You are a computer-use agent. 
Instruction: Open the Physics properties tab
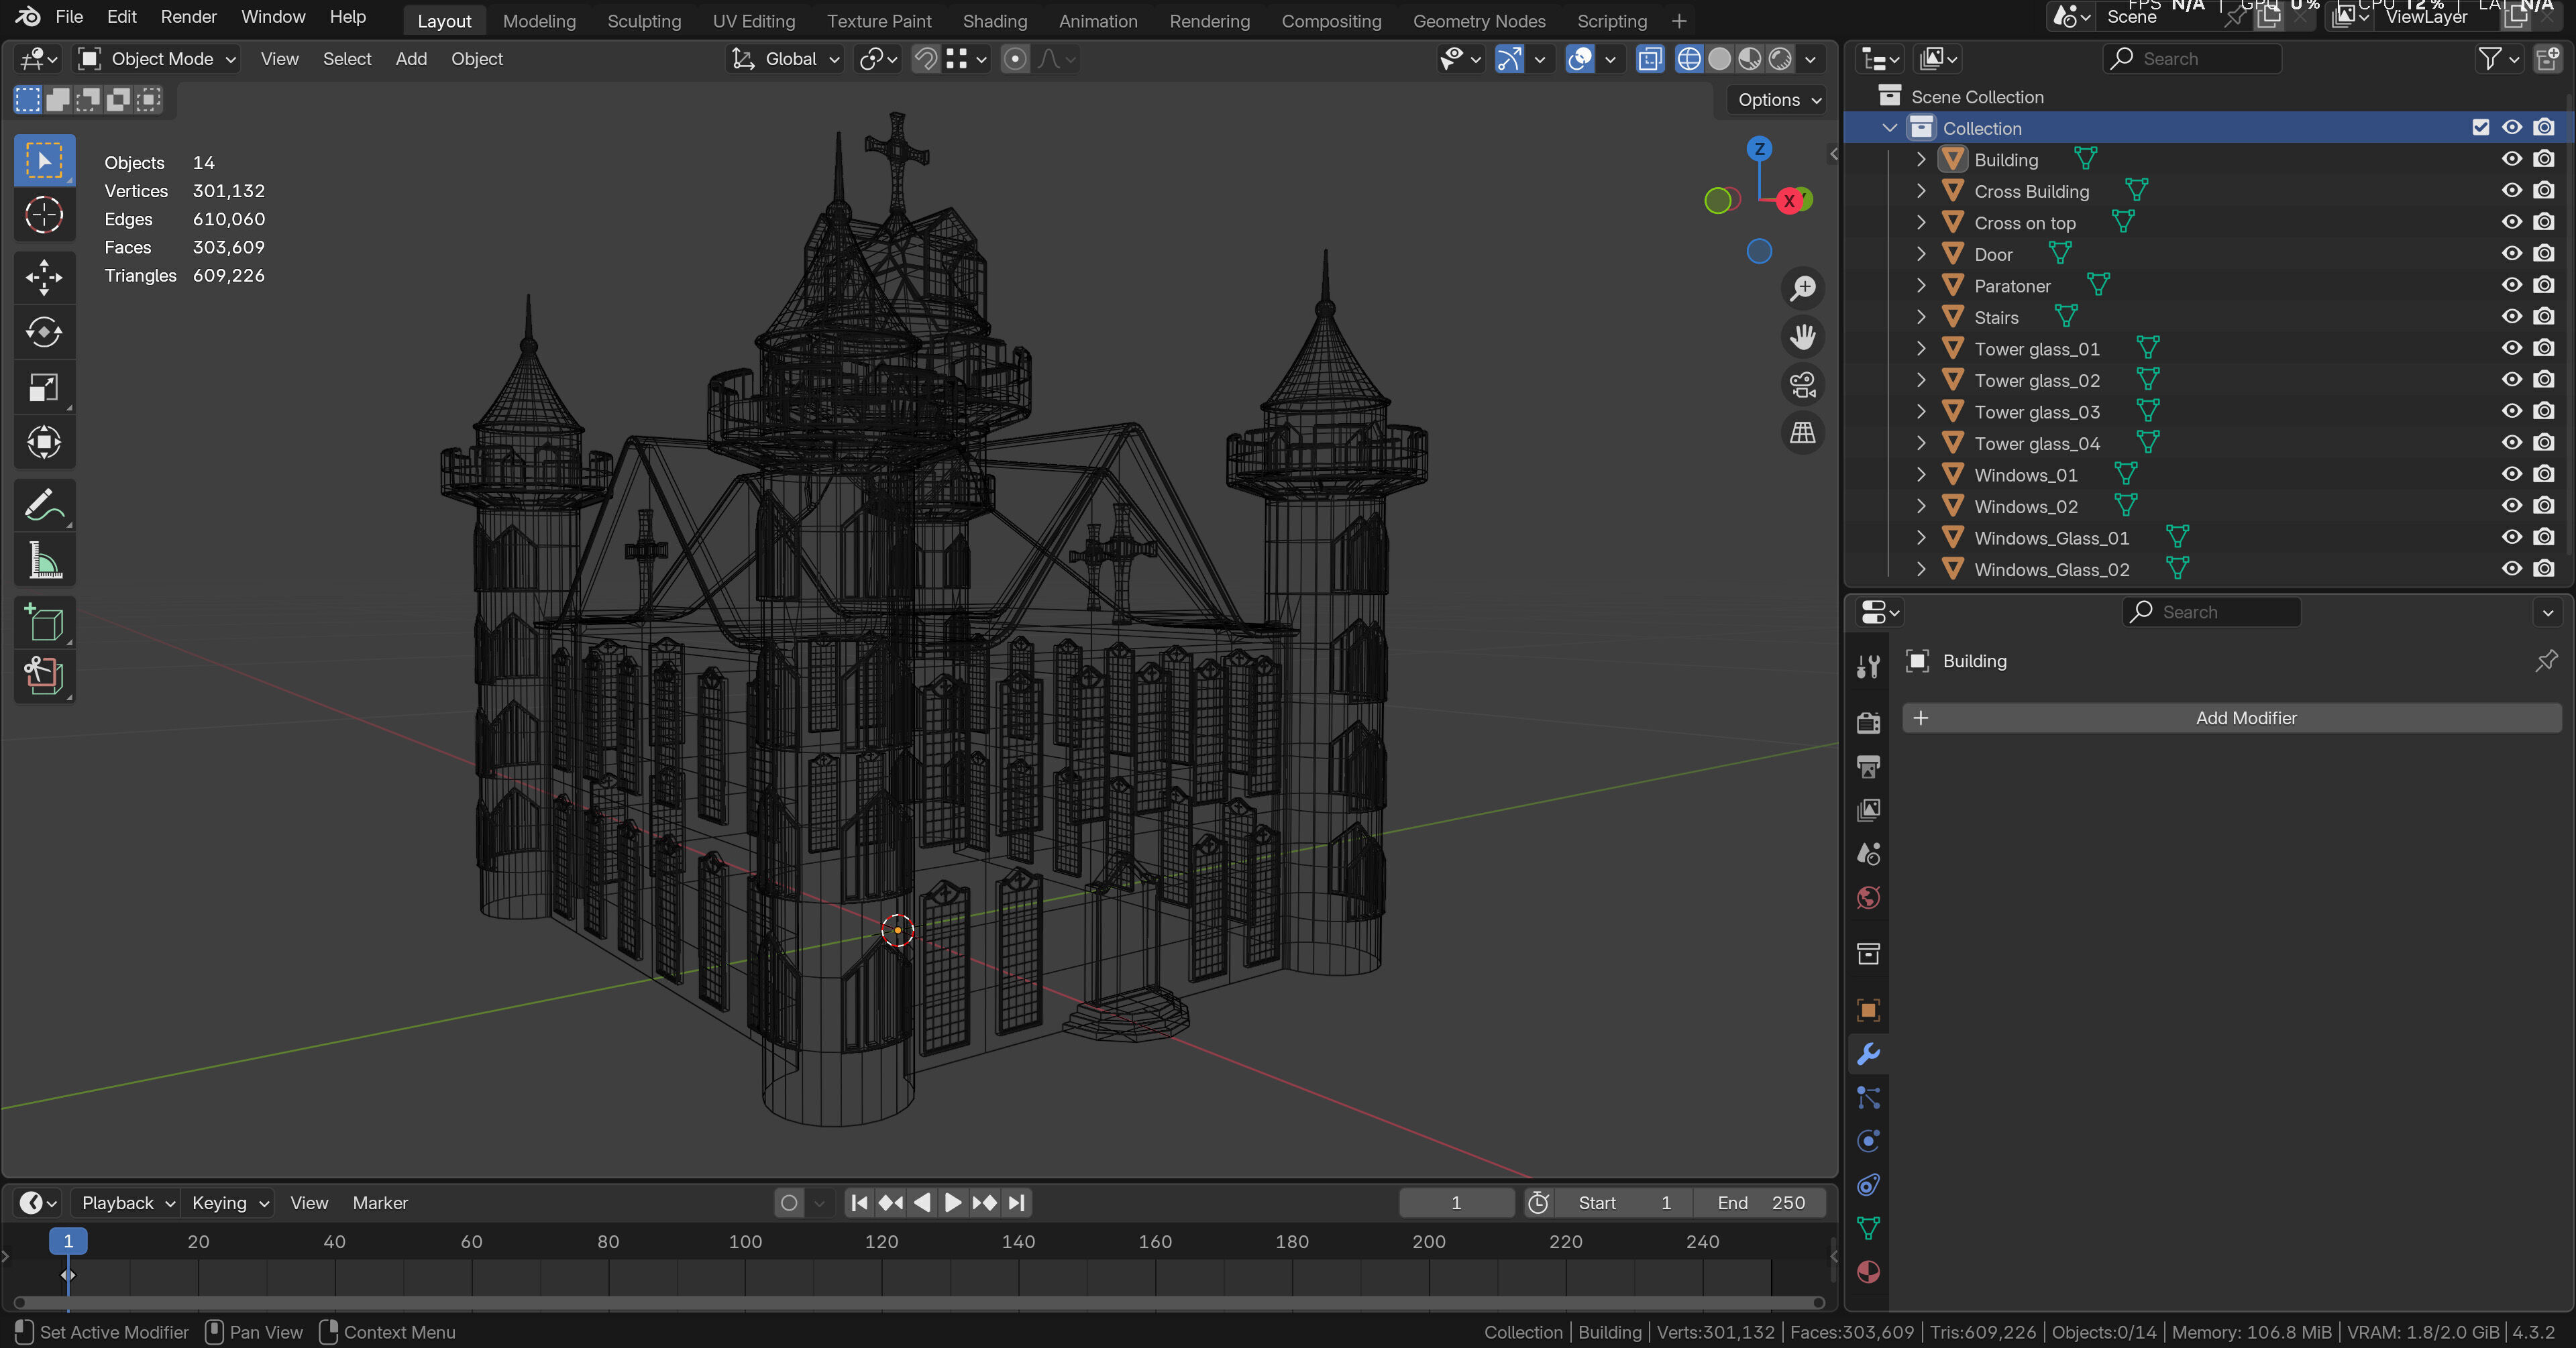coord(1868,1141)
